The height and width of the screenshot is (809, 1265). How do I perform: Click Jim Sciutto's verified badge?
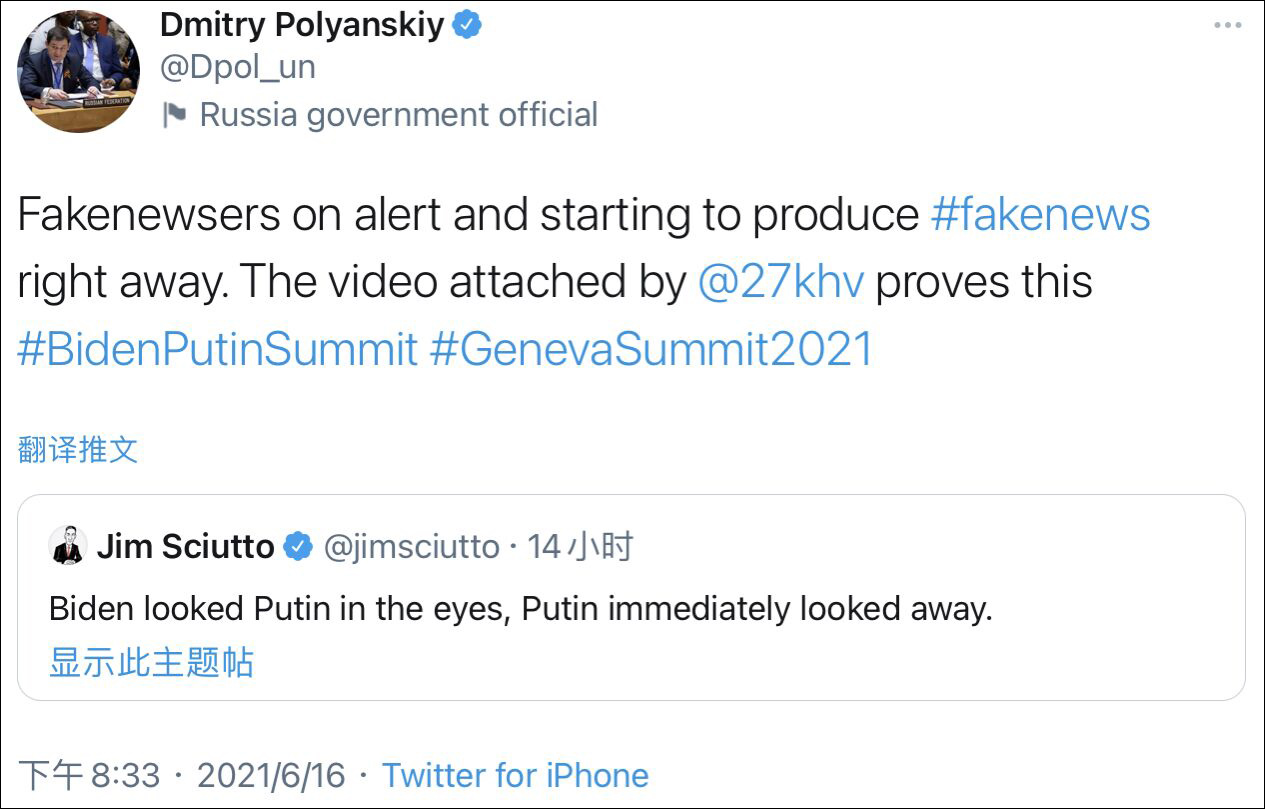(297, 547)
